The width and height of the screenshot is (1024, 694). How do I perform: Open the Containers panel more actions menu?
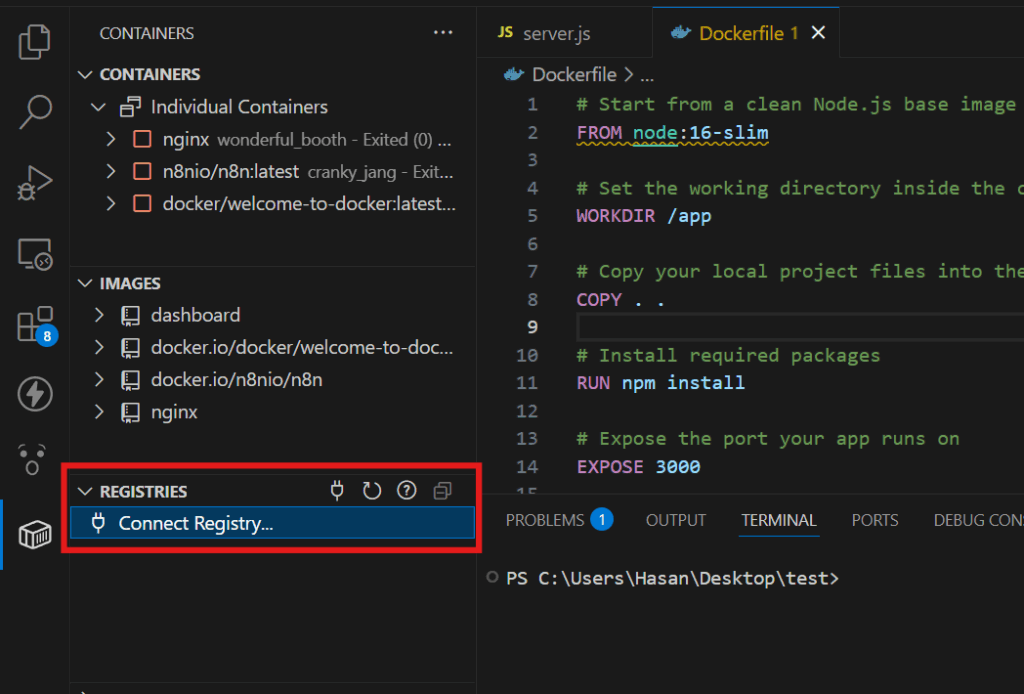point(443,33)
